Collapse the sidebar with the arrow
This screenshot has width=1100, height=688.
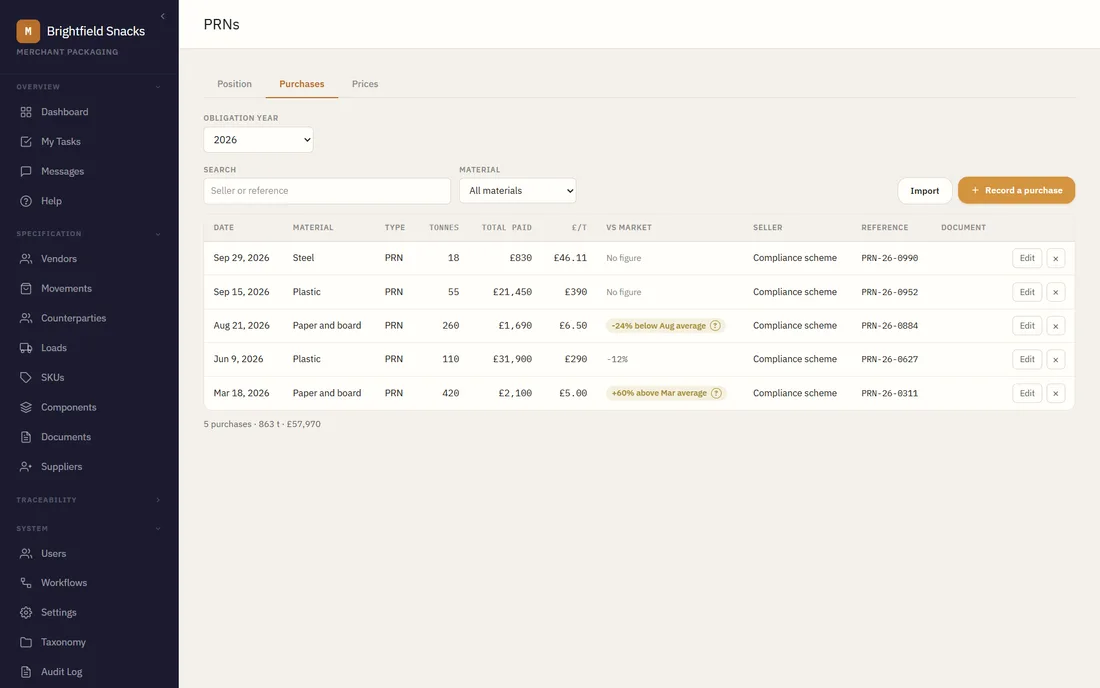163,16
